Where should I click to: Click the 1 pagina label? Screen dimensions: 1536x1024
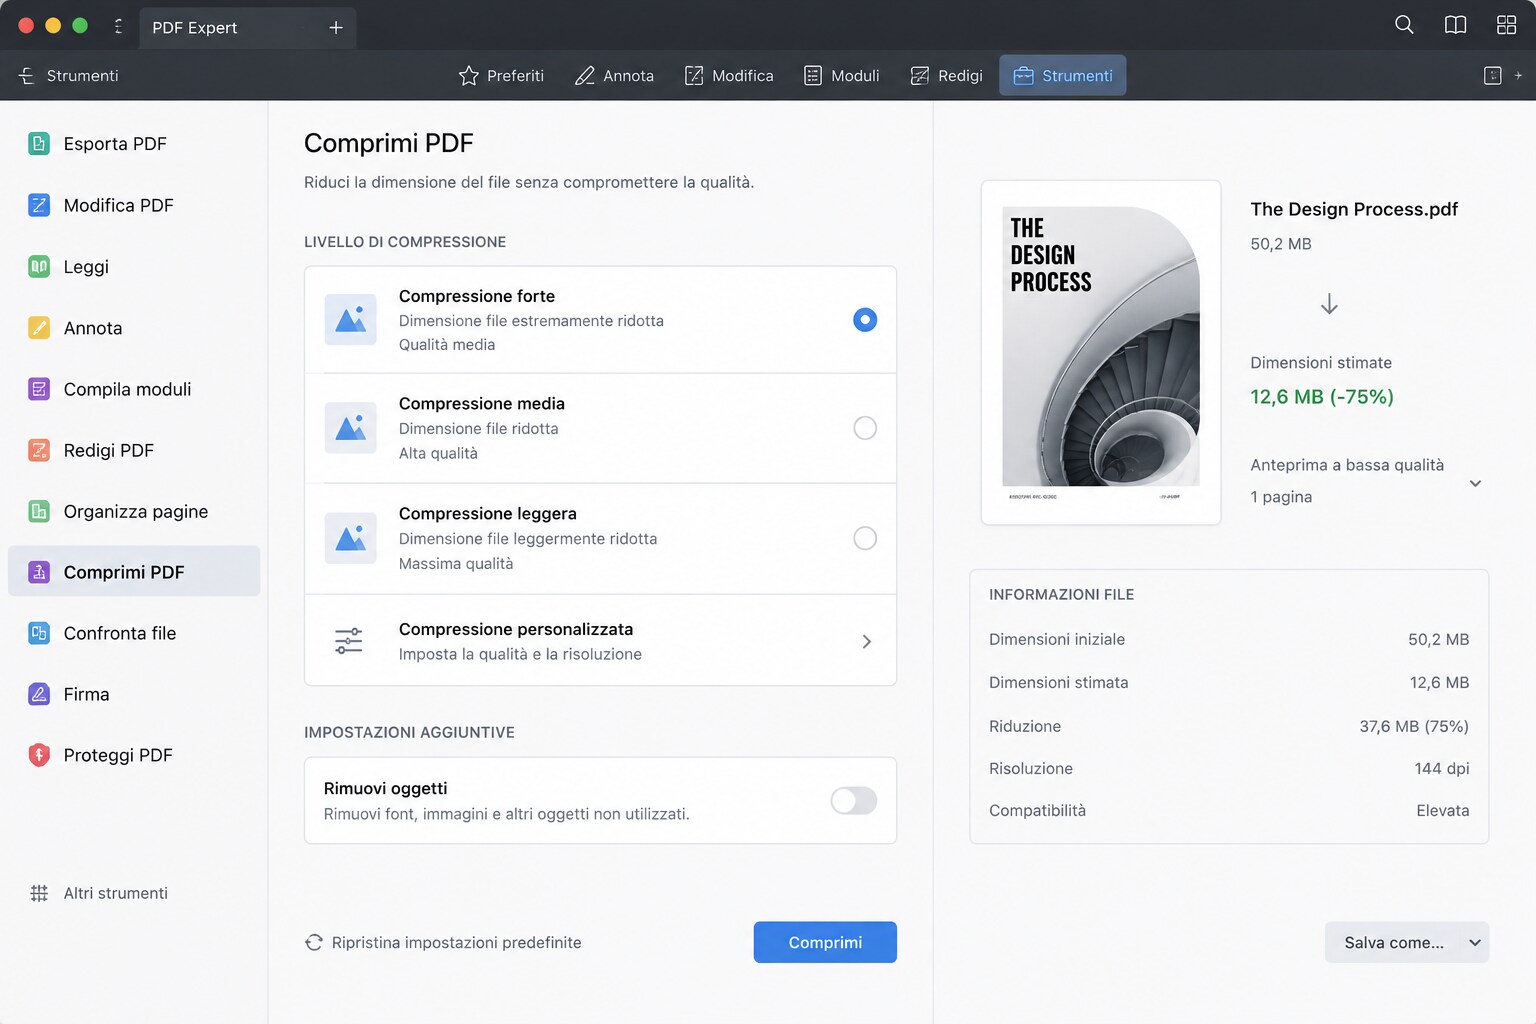tap(1281, 497)
